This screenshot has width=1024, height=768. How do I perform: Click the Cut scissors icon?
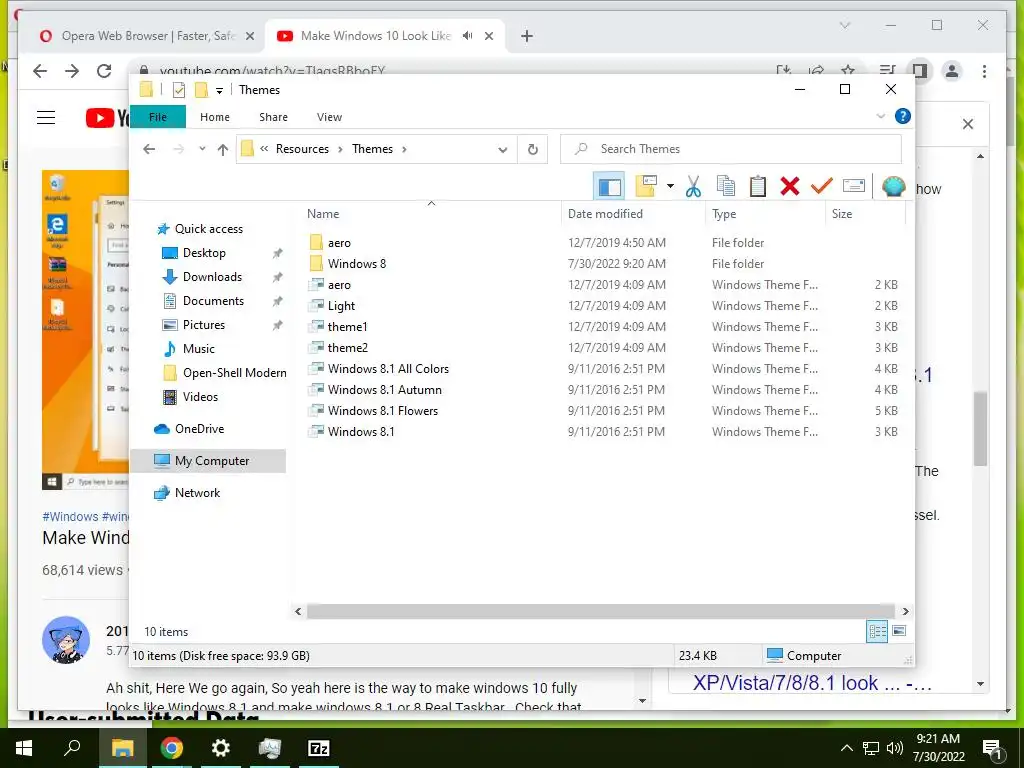pyautogui.click(x=693, y=187)
